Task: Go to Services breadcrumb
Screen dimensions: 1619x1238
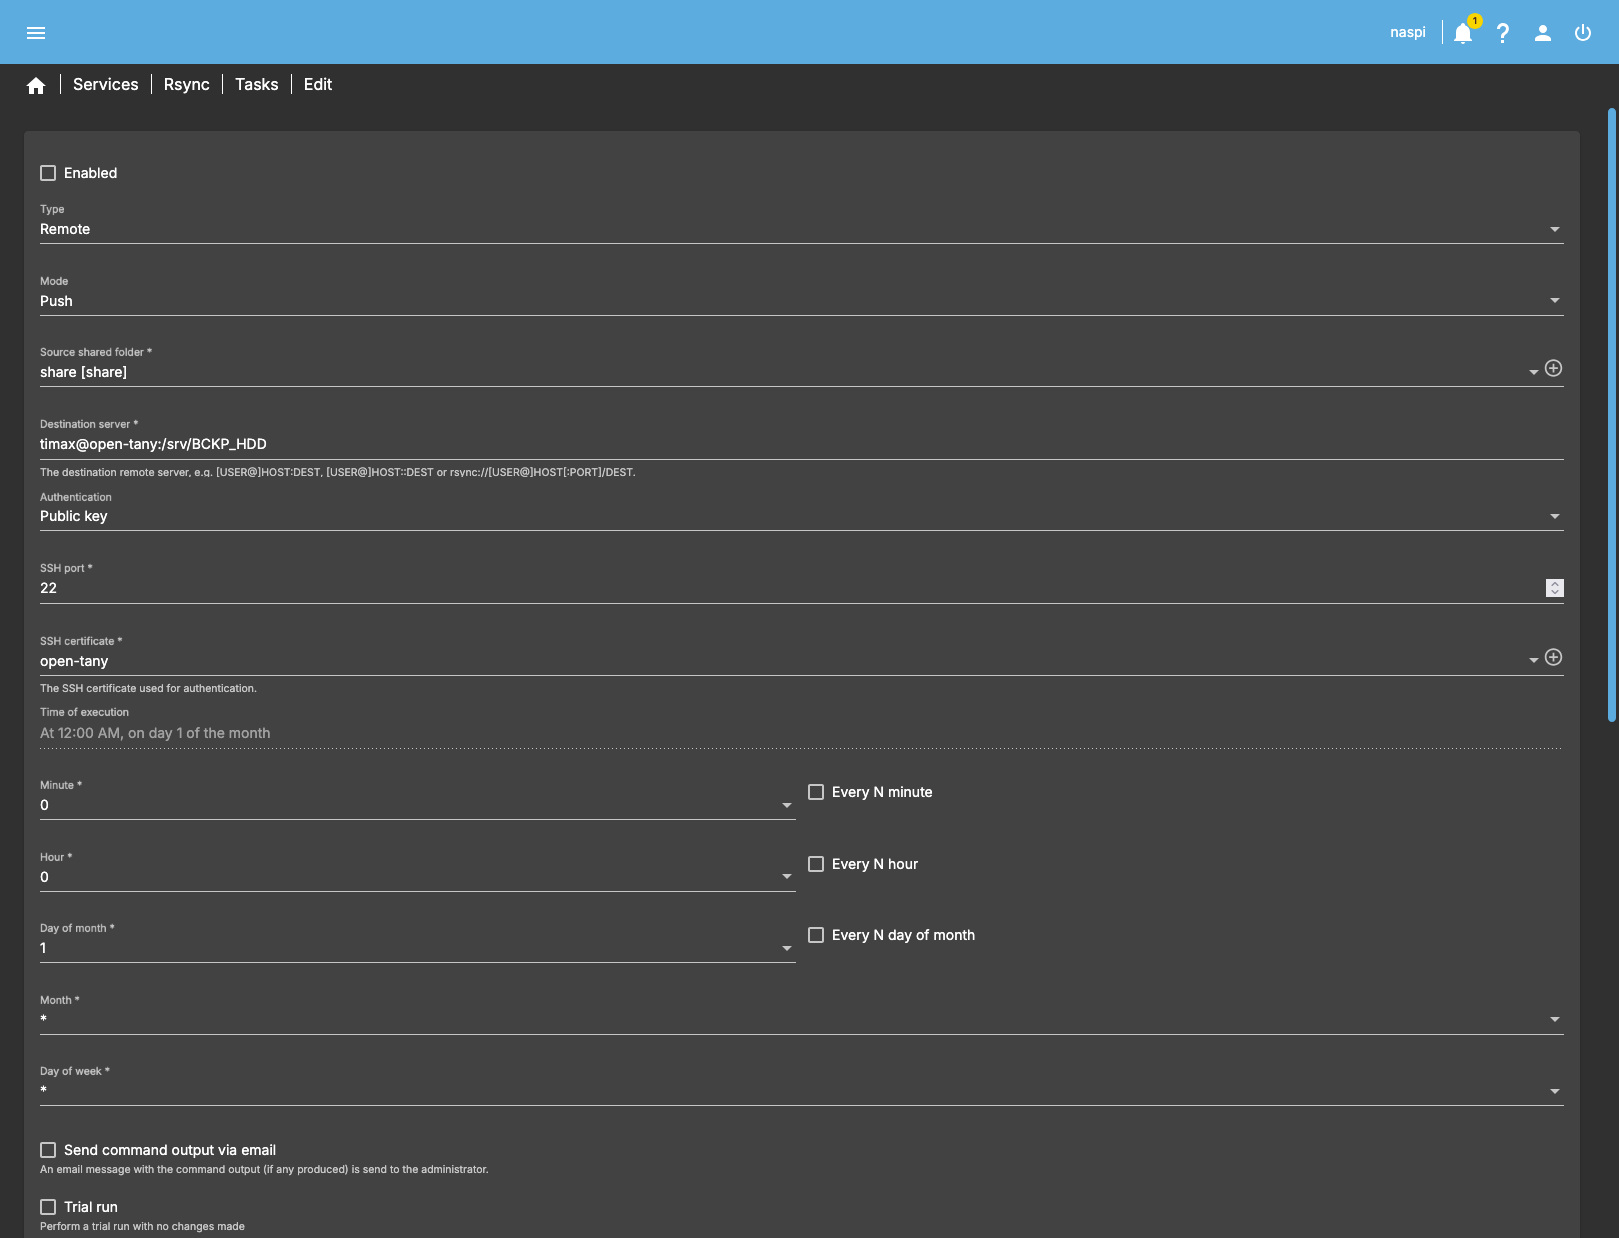Action: pos(106,85)
